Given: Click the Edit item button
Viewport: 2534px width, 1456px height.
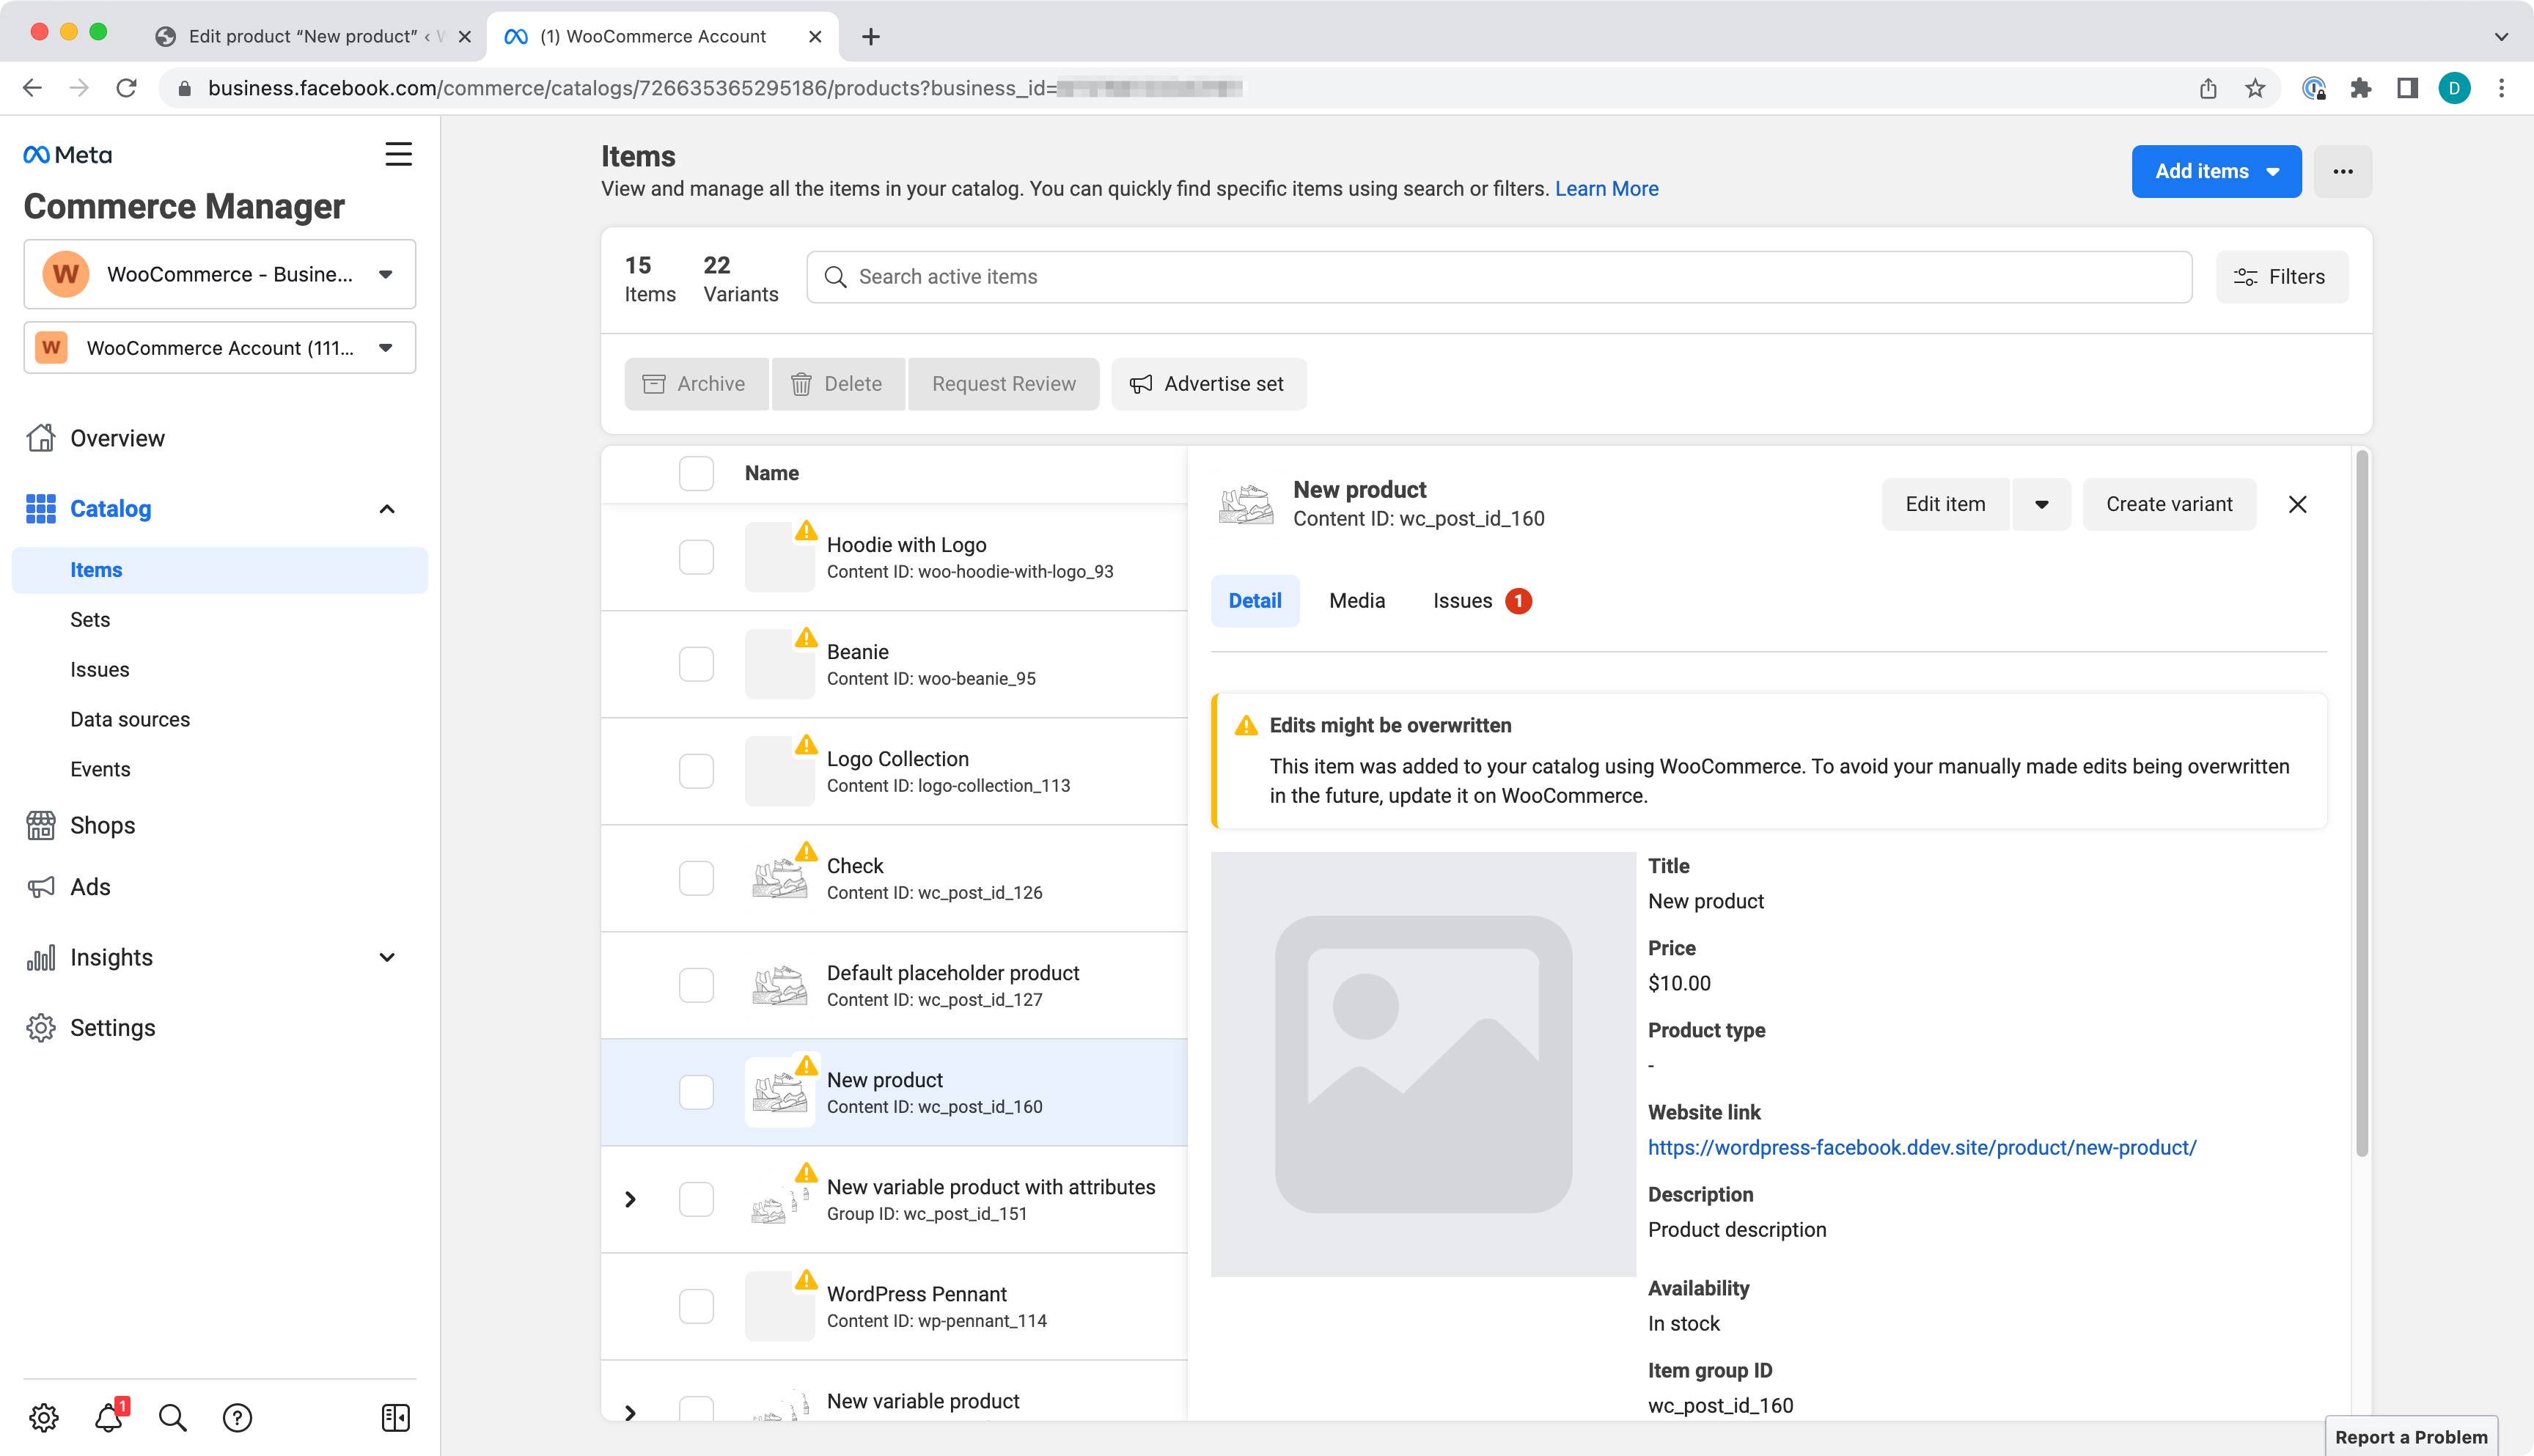Looking at the screenshot, I should tap(1944, 503).
